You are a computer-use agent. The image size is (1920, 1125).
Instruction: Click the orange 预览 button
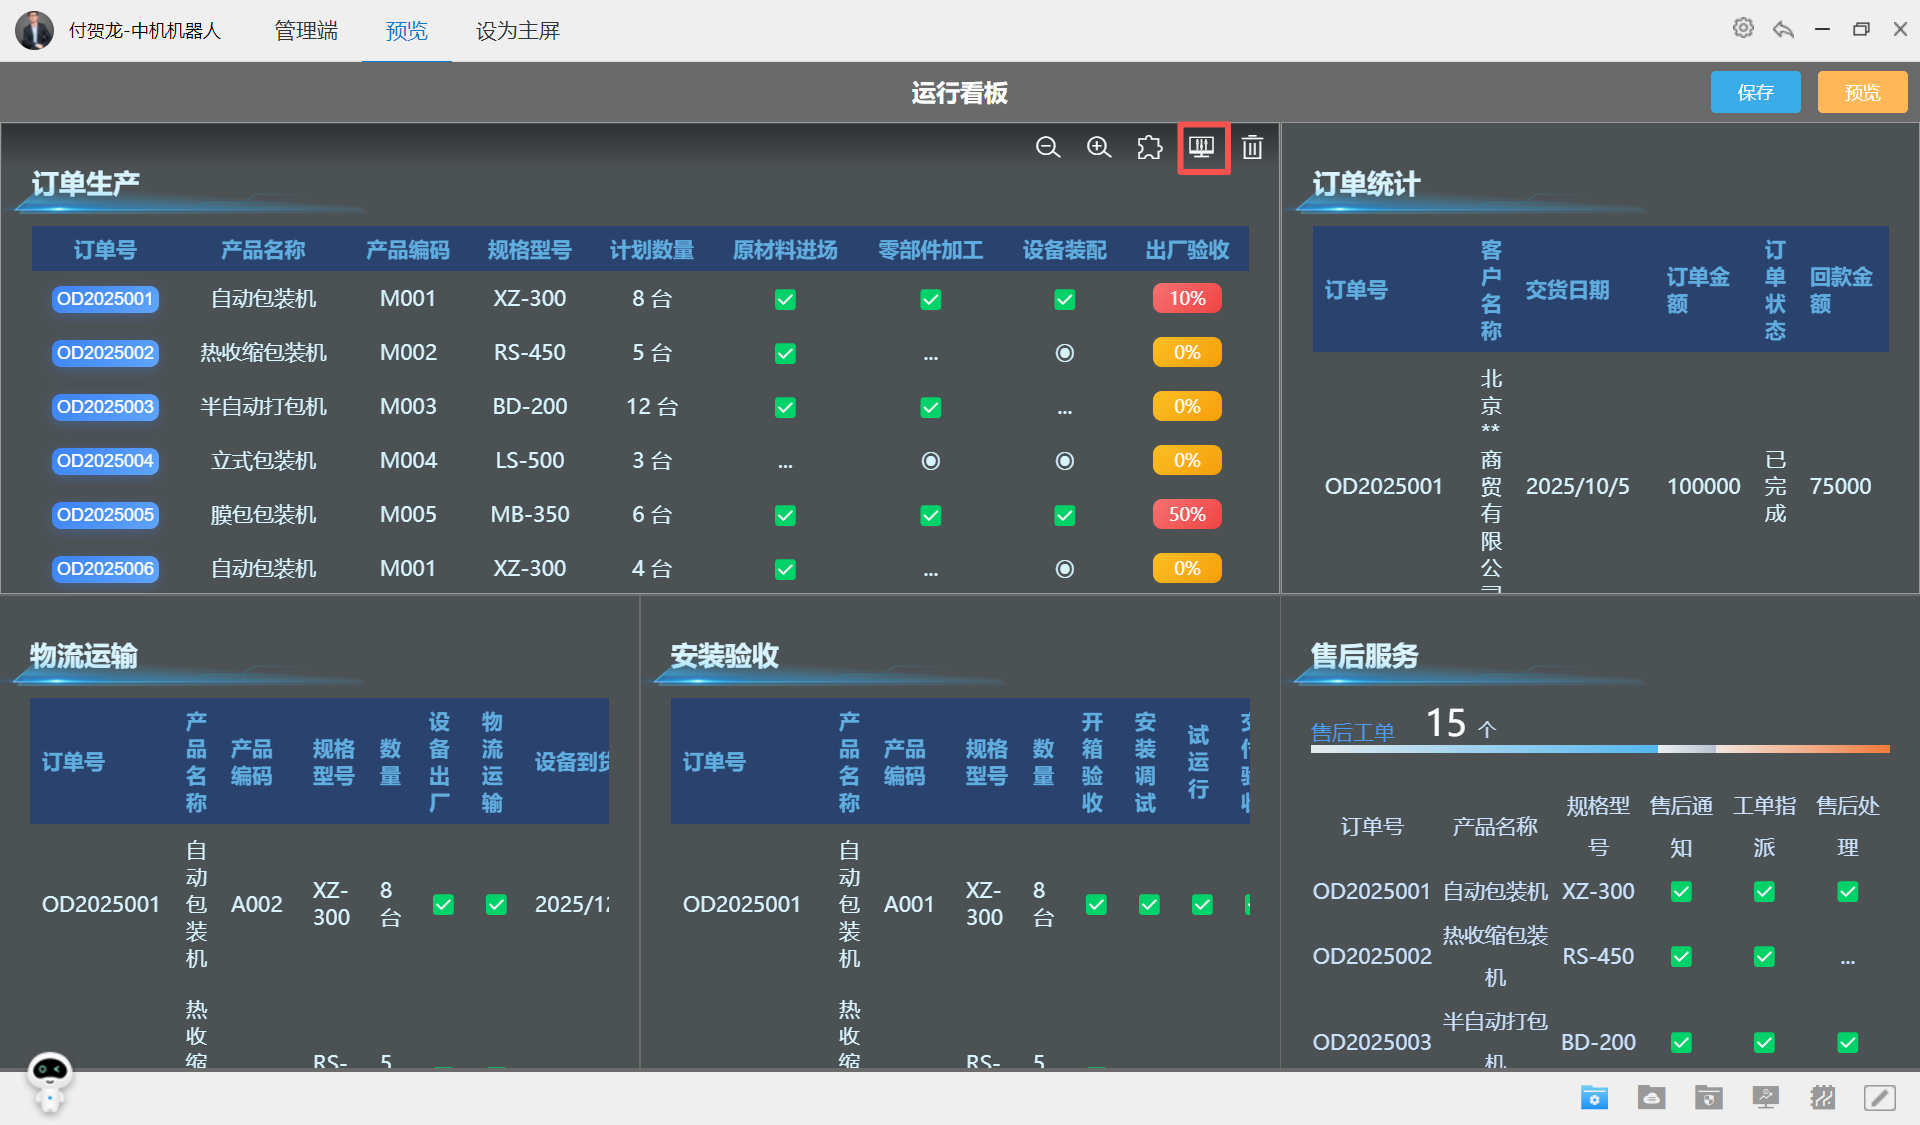pyautogui.click(x=1862, y=92)
